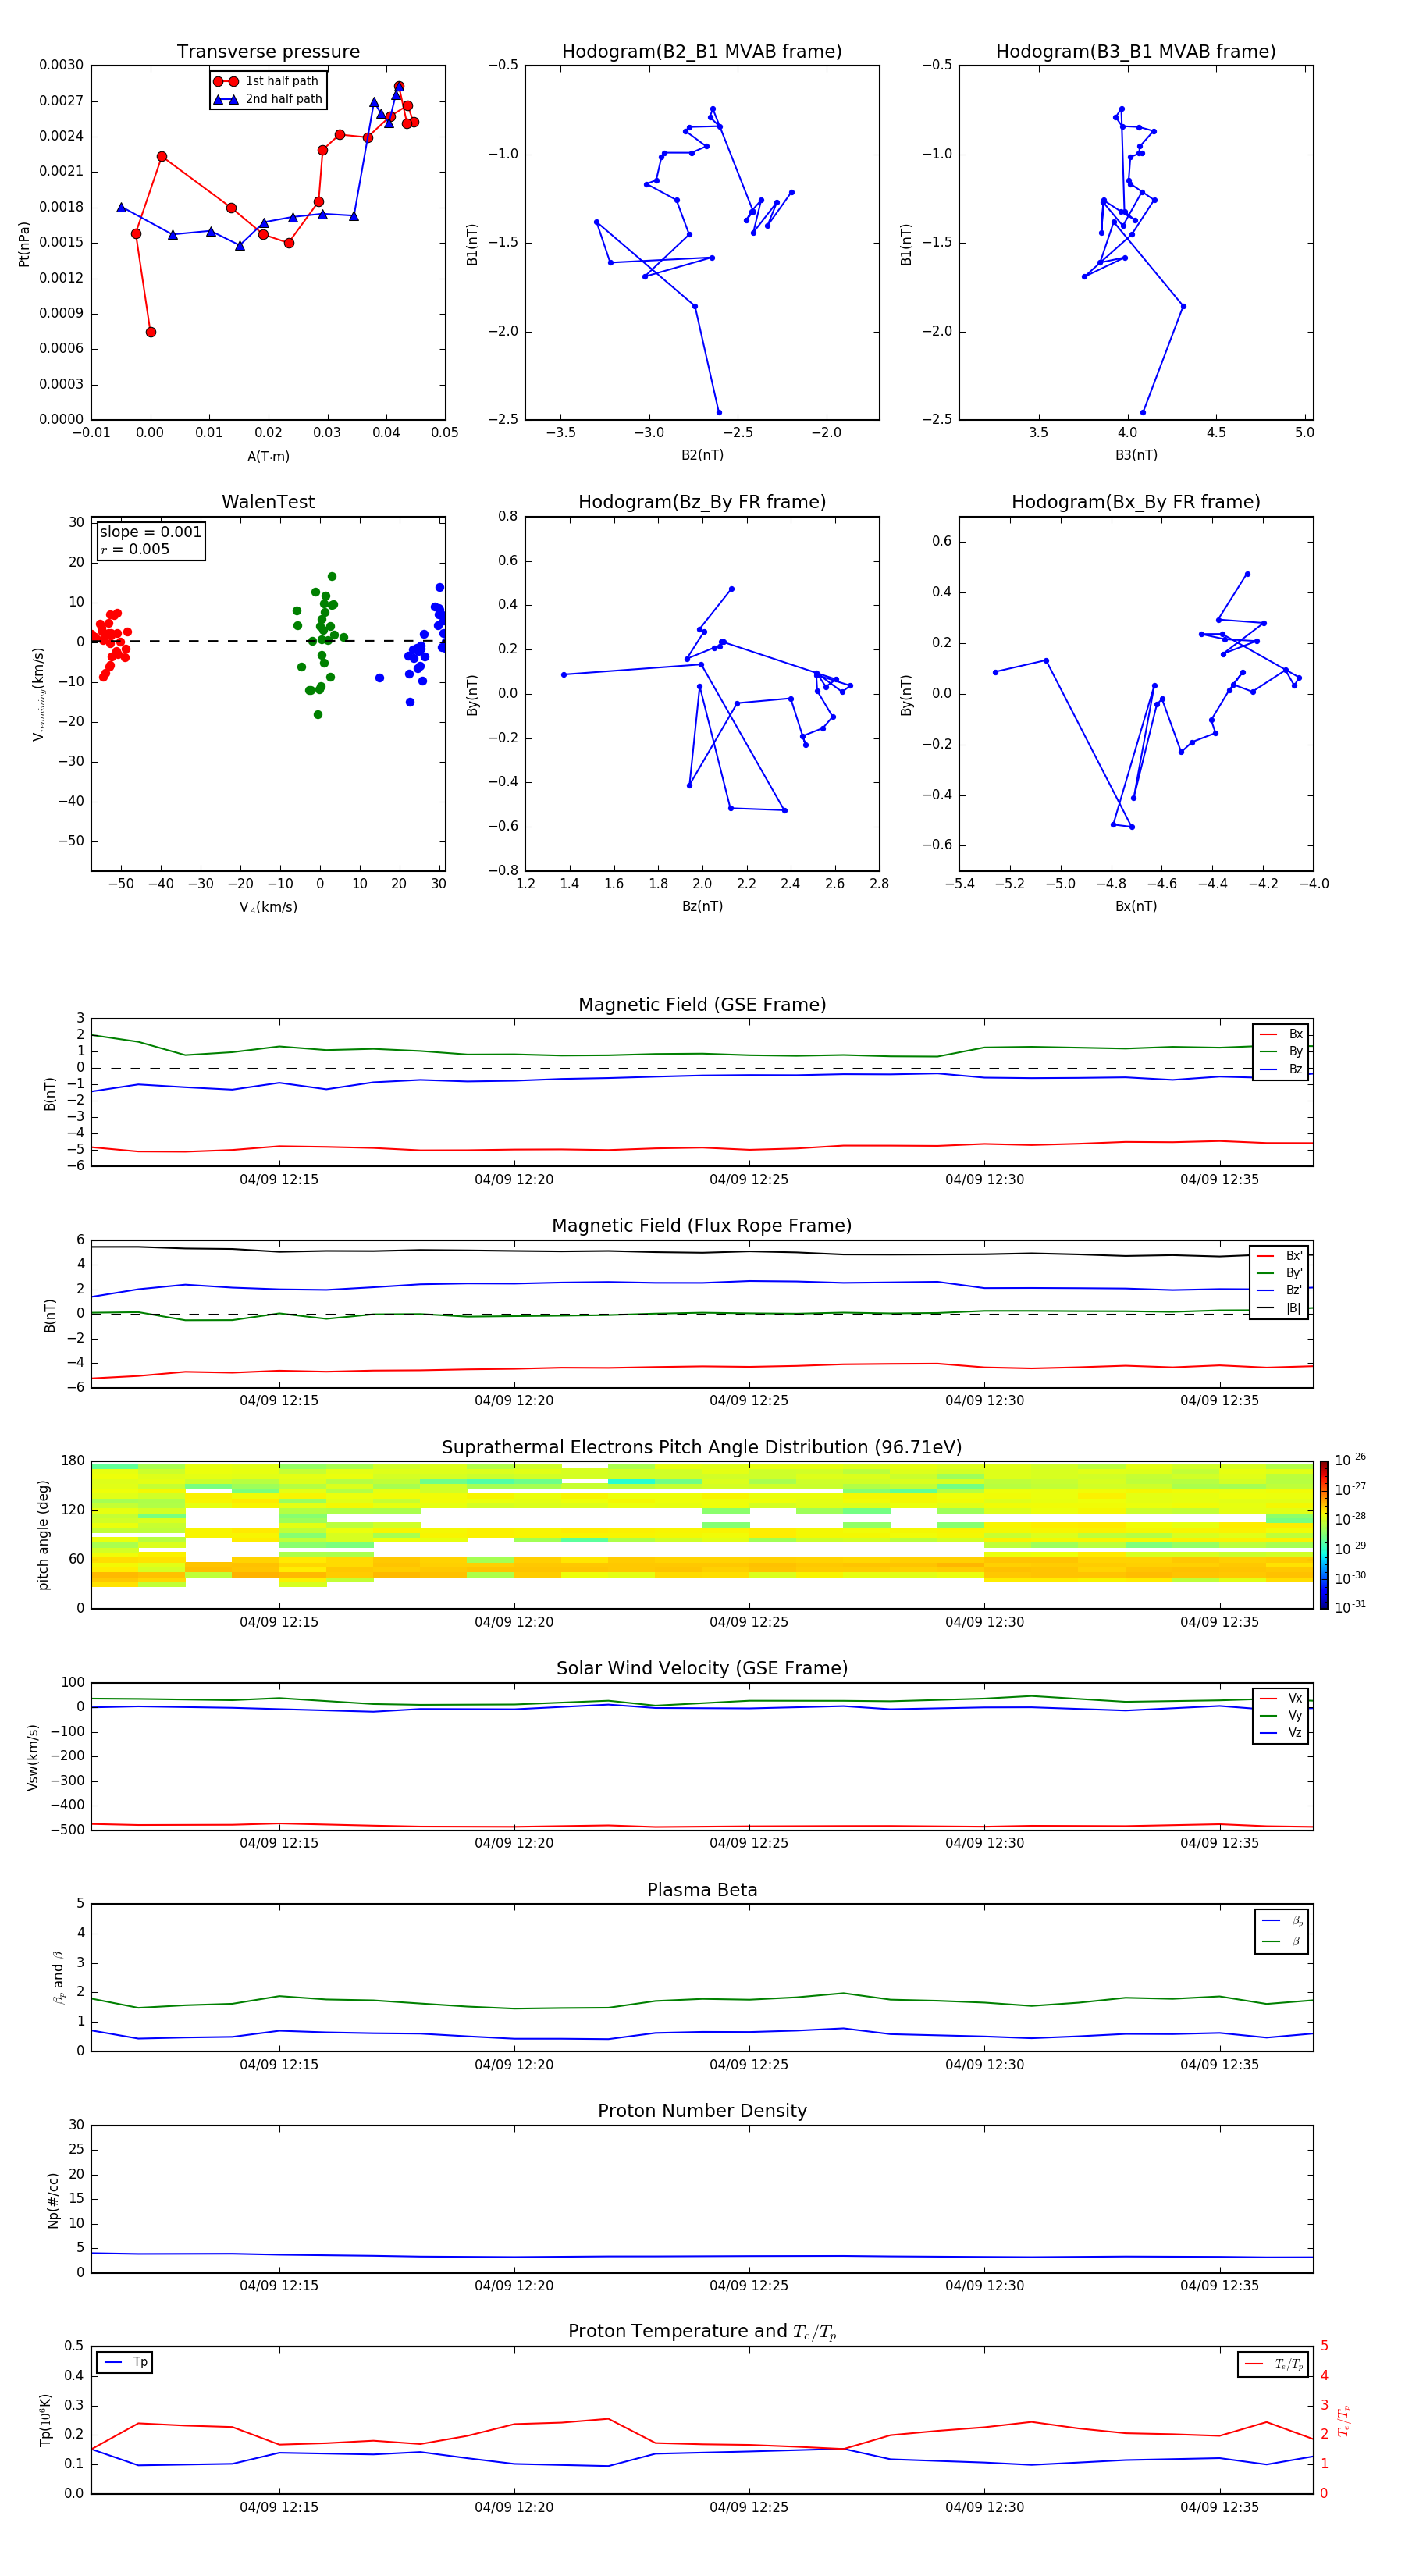Click the 'Pt(nPa)' y-axis label
1405x2576 pixels.
tap(24, 244)
